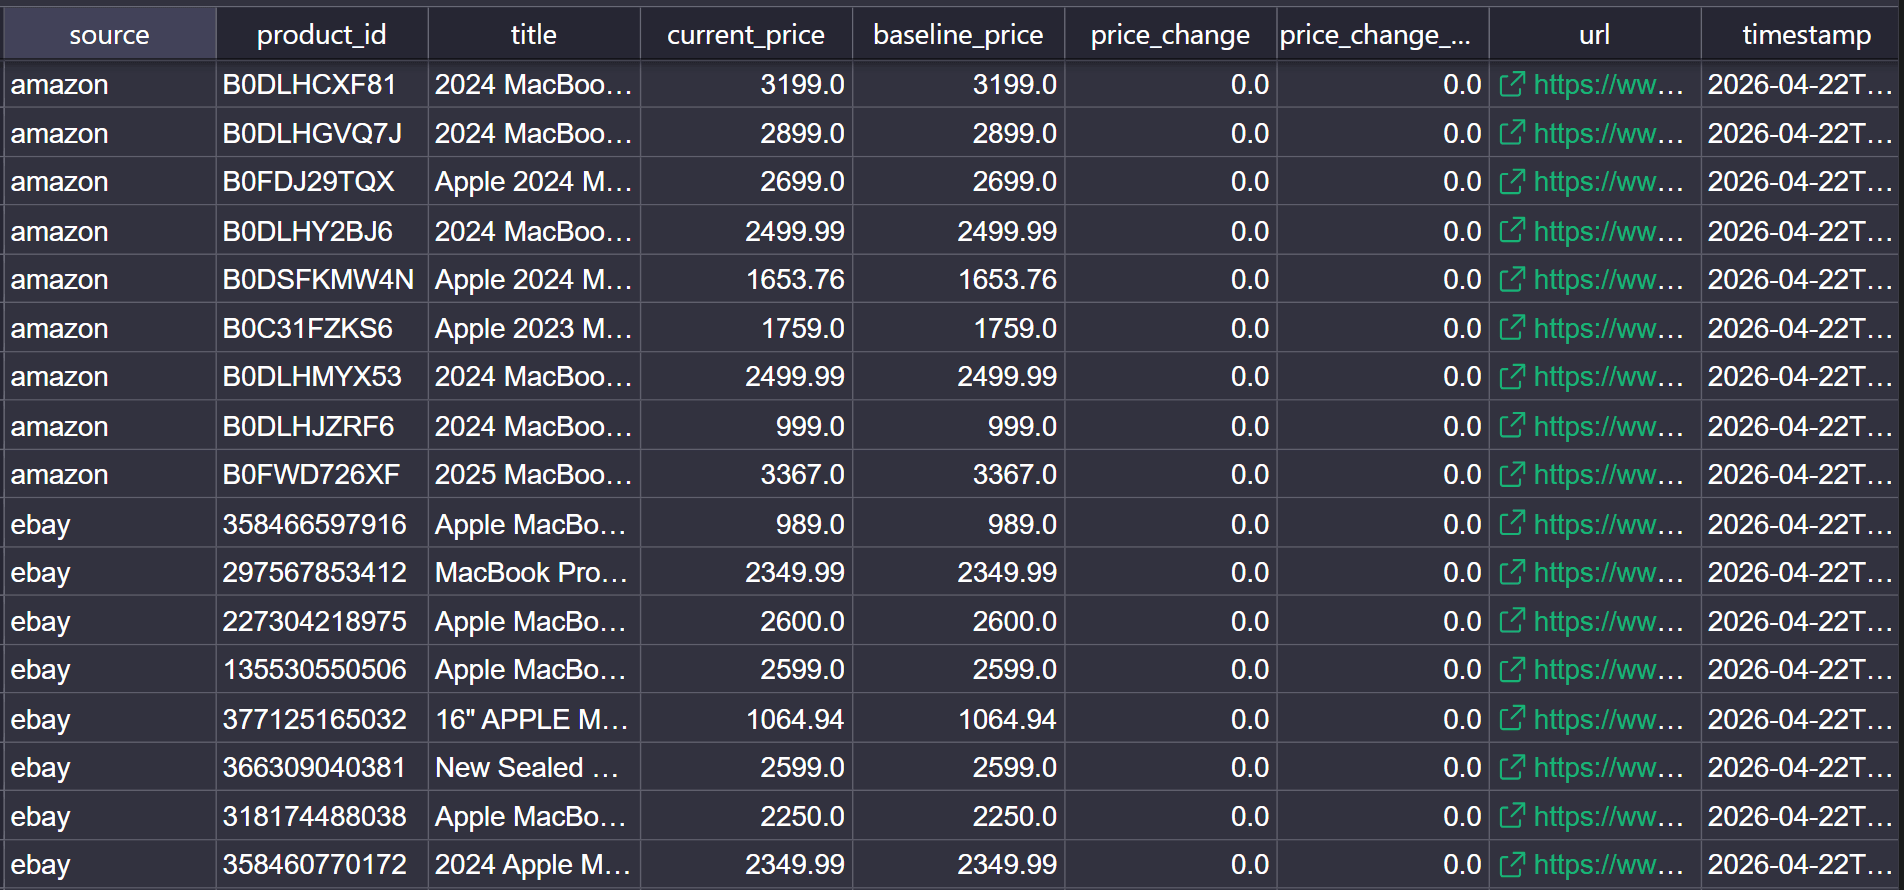This screenshot has width=1904, height=890.
Task: Sort by the price_change column header
Action: [x=1170, y=34]
